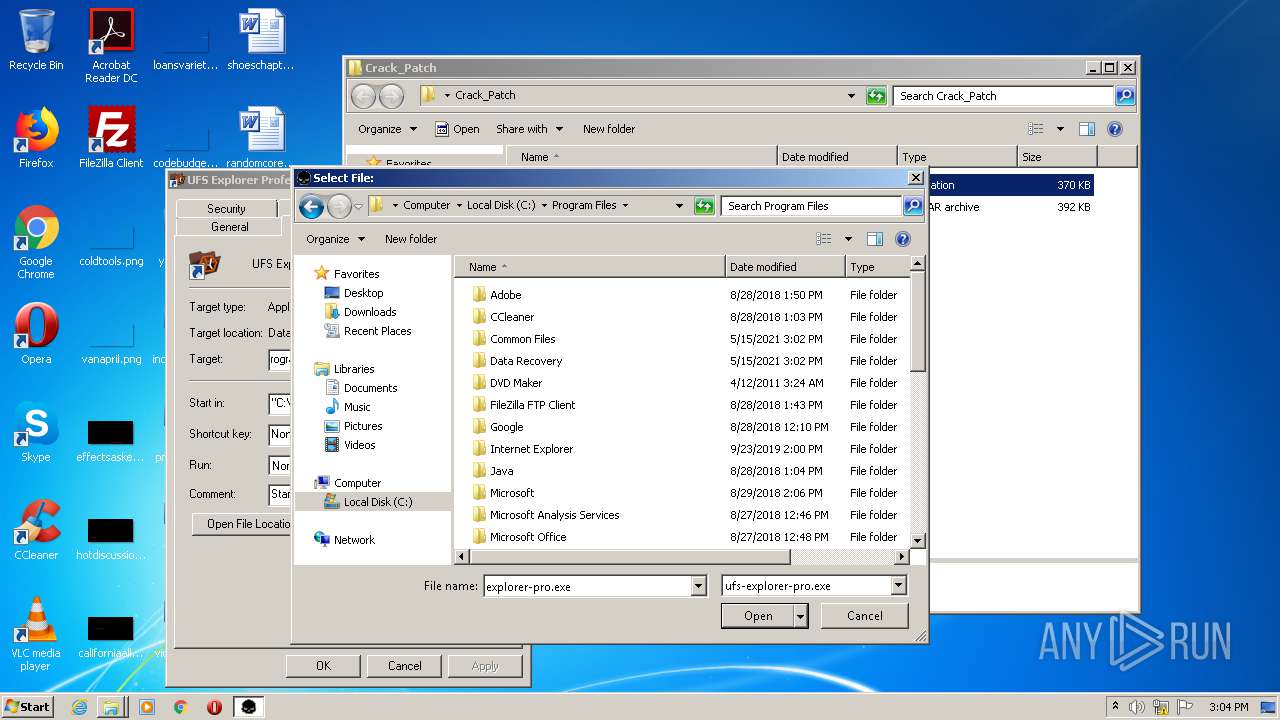Screen dimensions: 1280x720
Task: Click Open in Crack_Patch toolbar
Action: point(457,129)
